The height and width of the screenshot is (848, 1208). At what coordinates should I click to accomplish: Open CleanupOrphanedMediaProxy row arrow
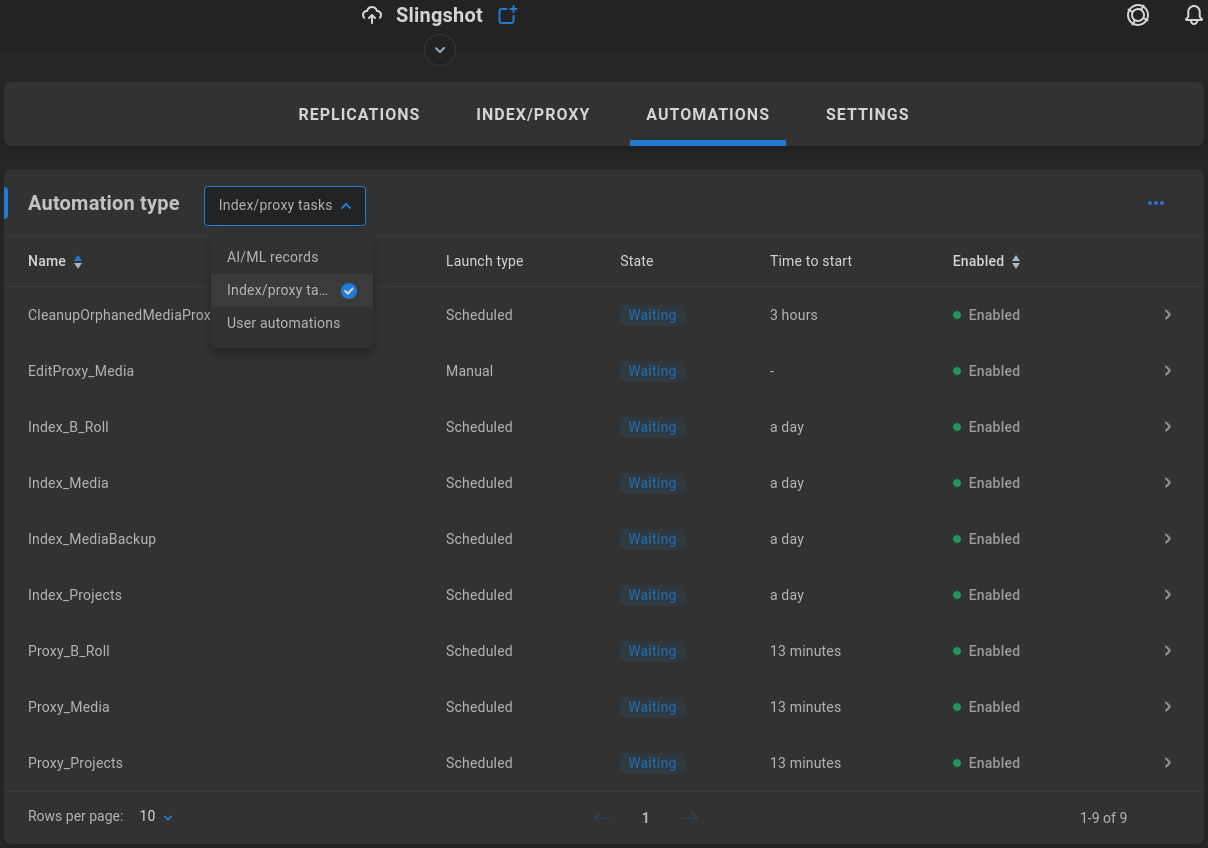tap(1167, 315)
